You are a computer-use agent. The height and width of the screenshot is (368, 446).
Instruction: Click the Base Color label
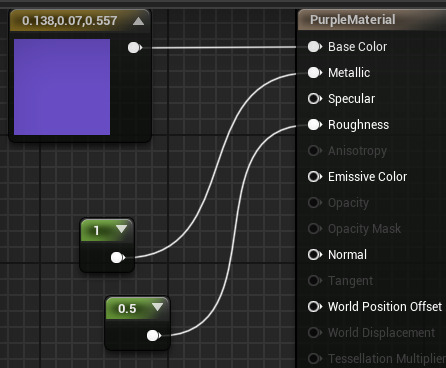click(x=357, y=47)
